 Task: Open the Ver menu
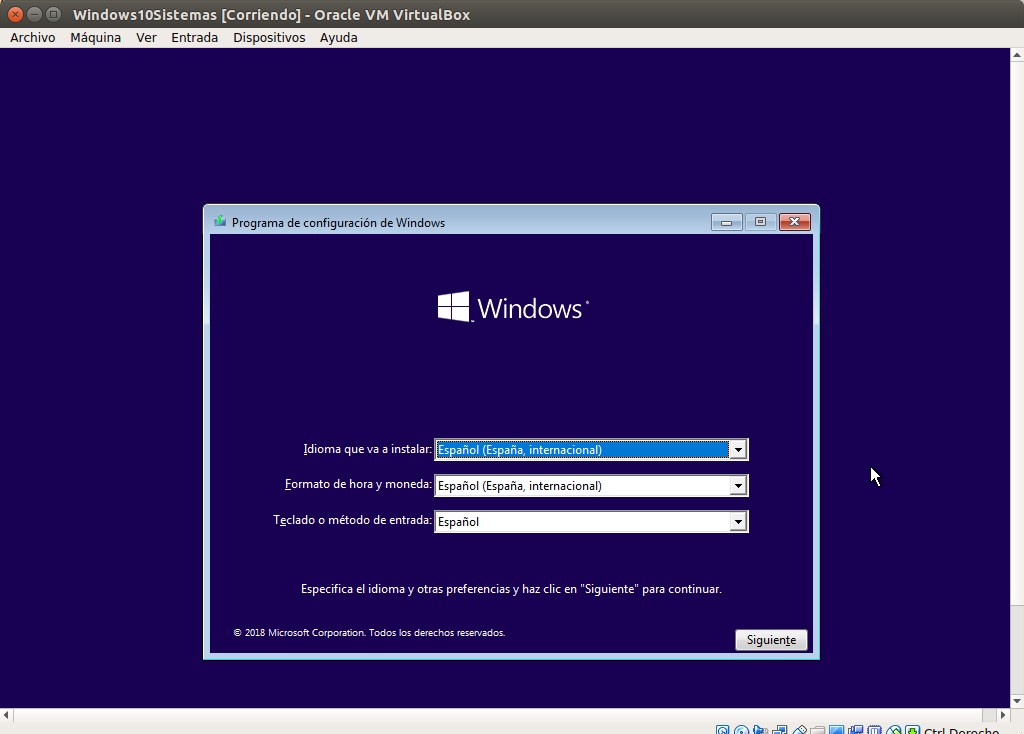(x=146, y=37)
